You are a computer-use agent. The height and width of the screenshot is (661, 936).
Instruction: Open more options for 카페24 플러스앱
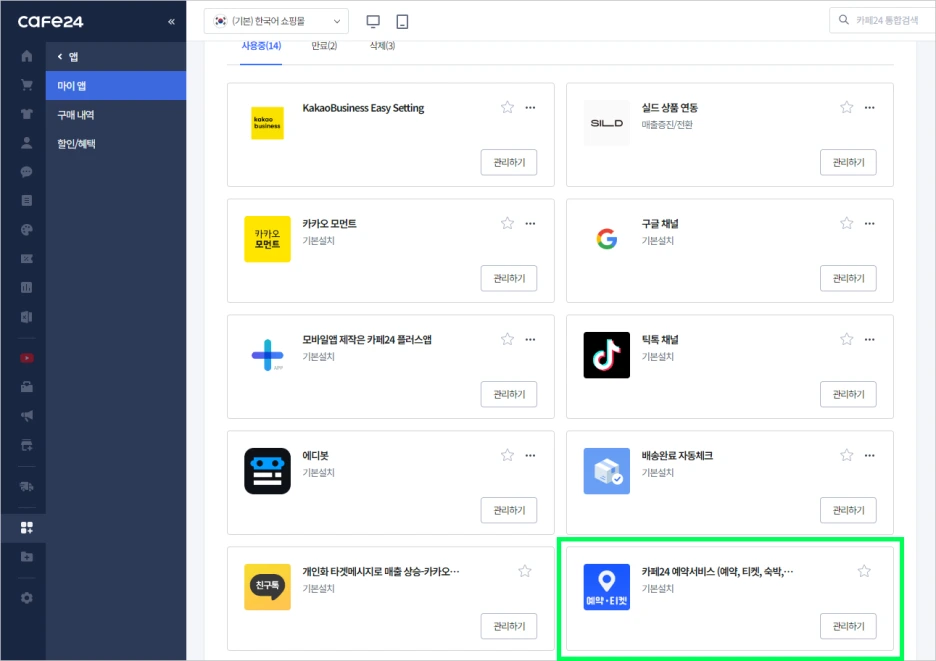pyautogui.click(x=530, y=339)
